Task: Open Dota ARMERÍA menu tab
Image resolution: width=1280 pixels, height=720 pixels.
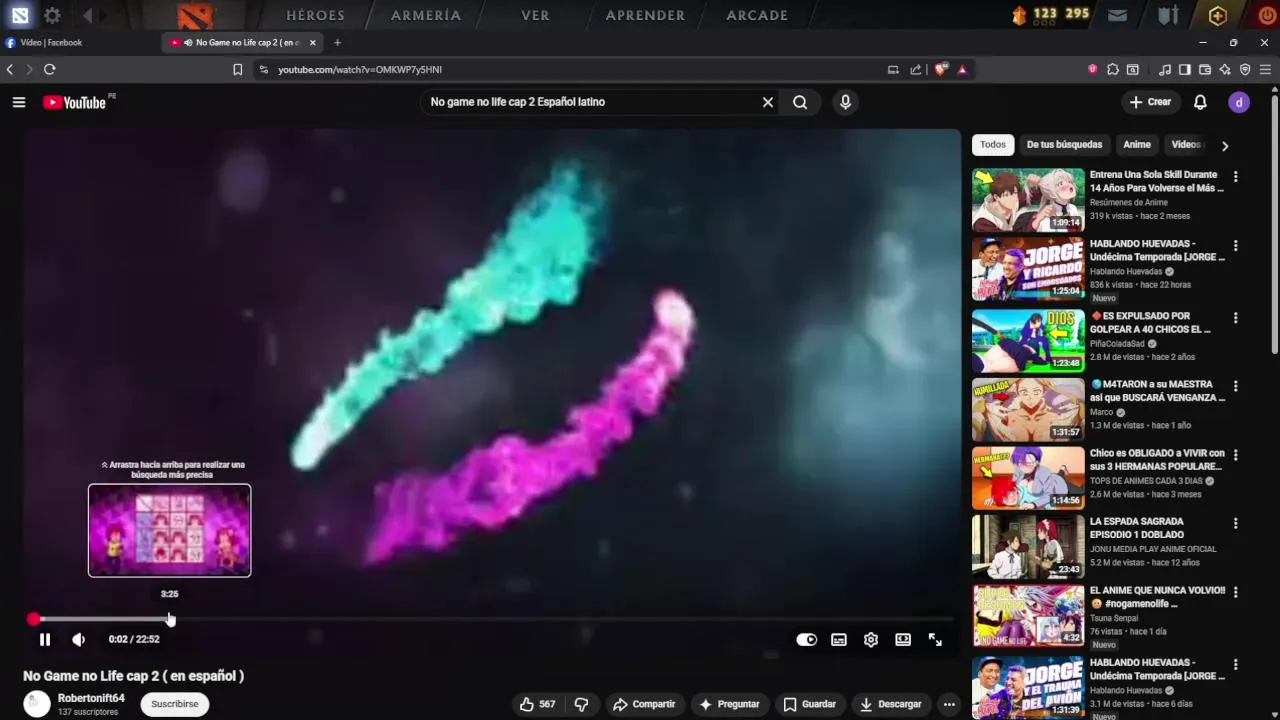Action: (426, 15)
